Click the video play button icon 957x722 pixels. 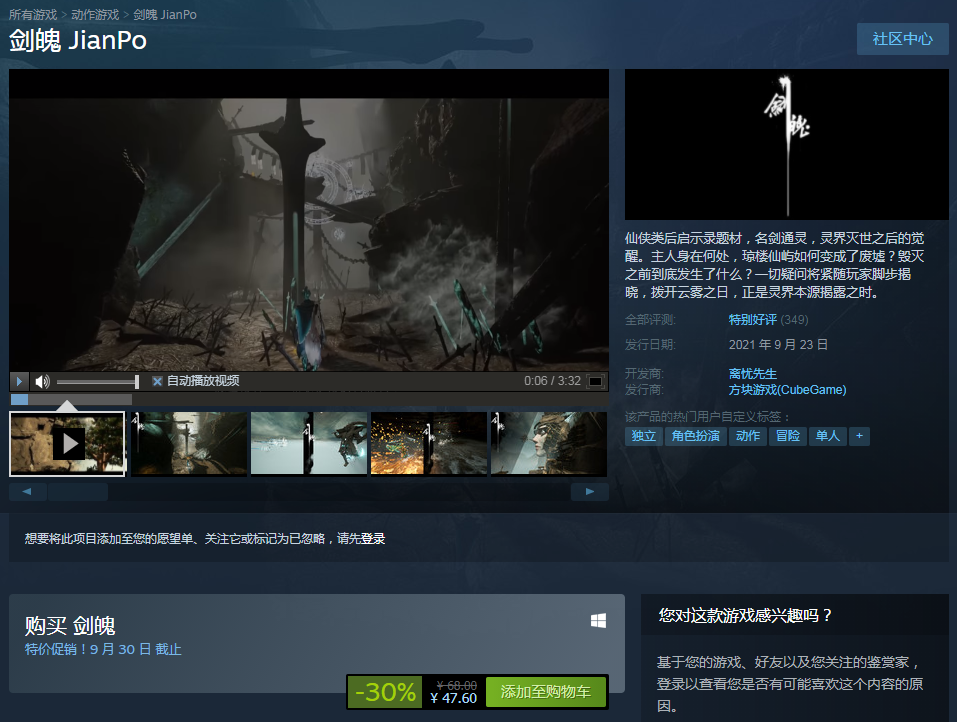(19, 381)
